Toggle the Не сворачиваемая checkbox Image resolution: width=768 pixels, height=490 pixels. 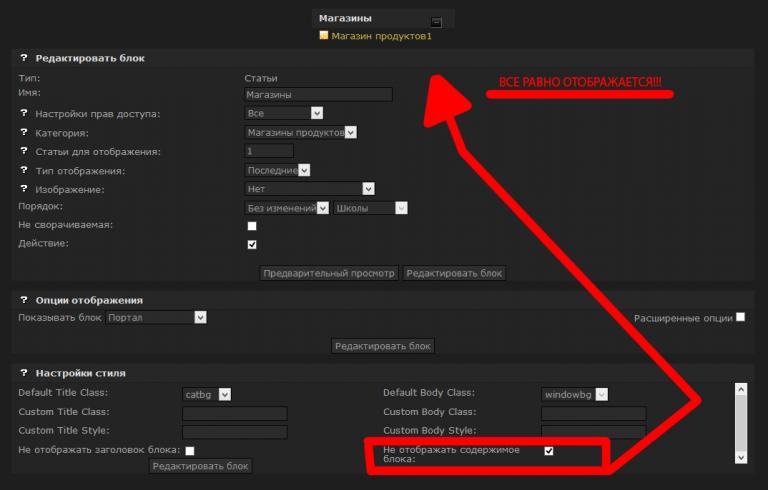pos(252,226)
